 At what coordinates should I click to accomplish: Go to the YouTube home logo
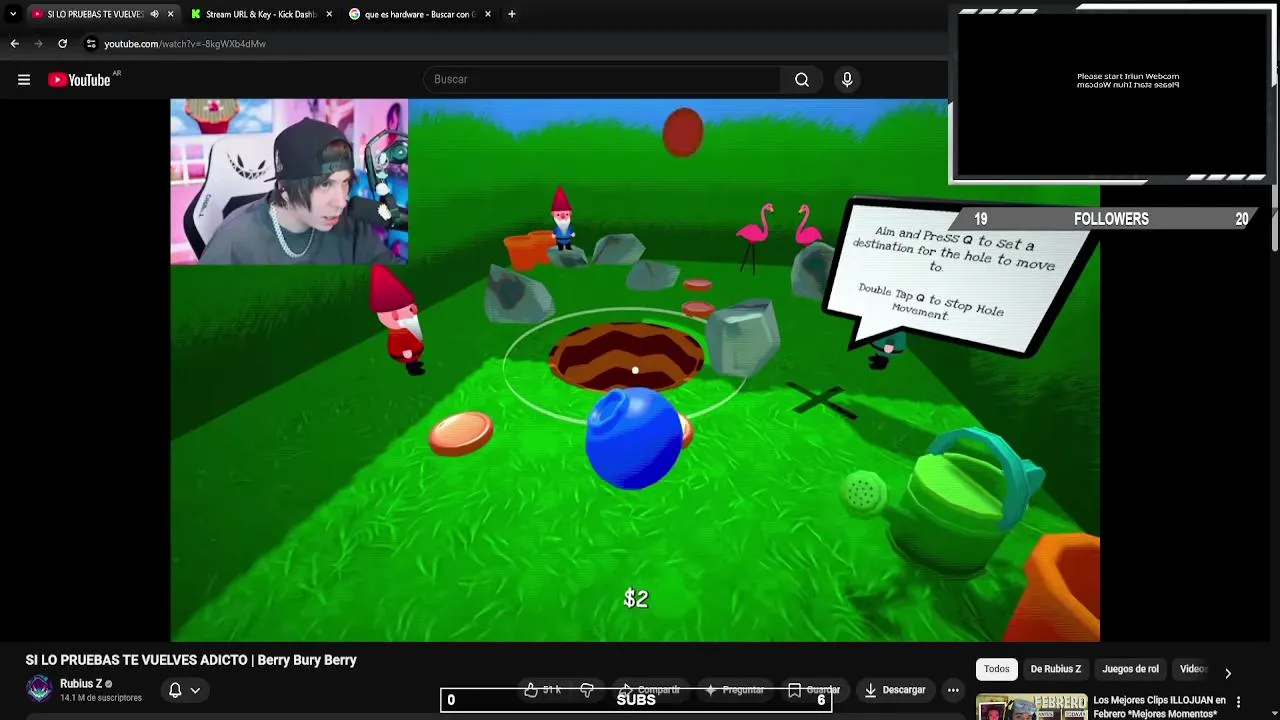80,80
